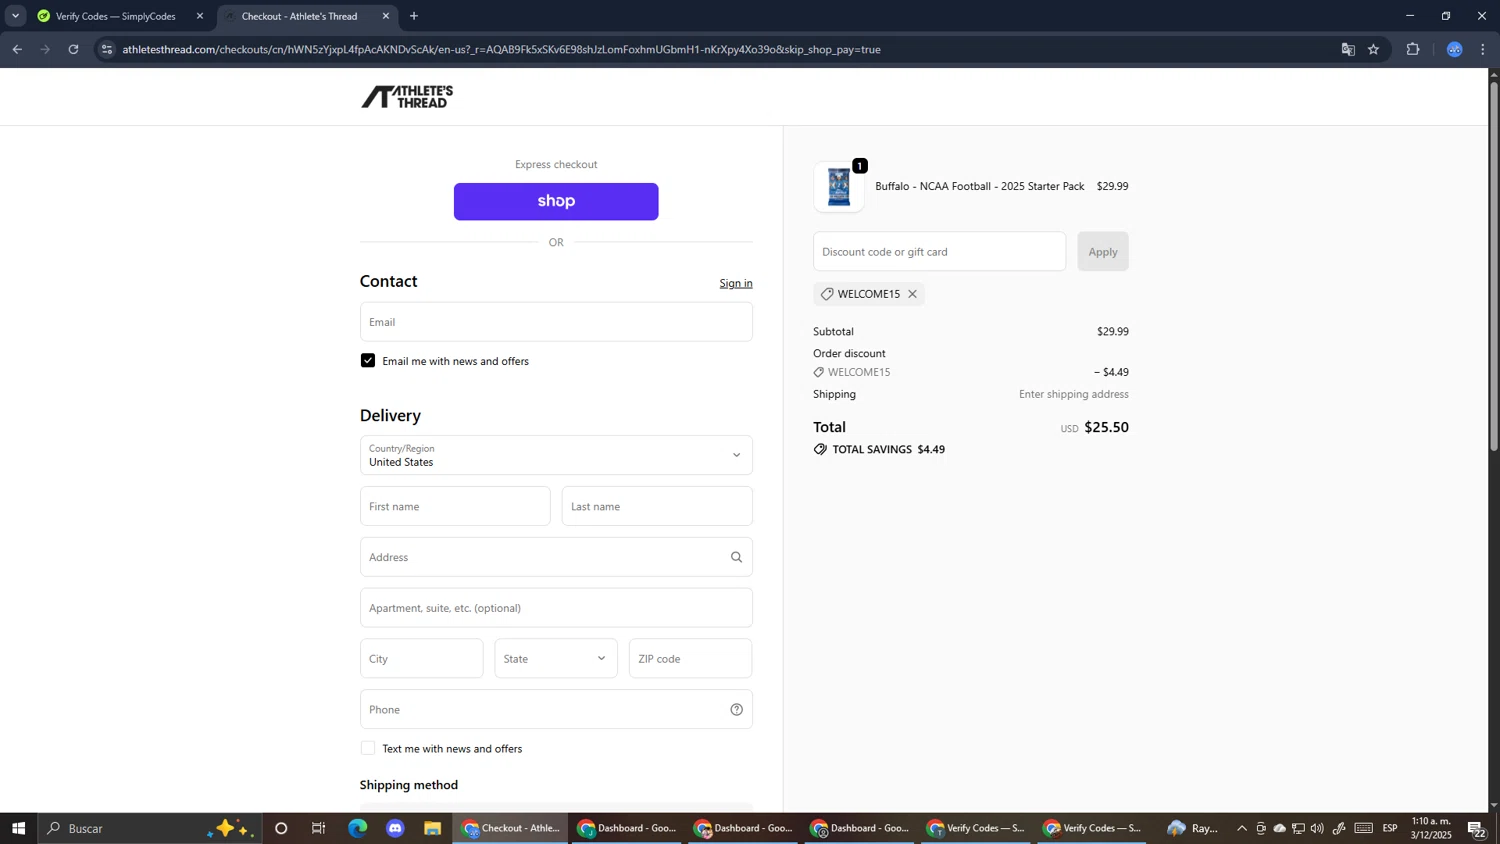The width and height of the screenshot is (1500, 844).
Task: Click the volume speaker tray icon
Action: pyautogui.click(x=1317, y=828)
